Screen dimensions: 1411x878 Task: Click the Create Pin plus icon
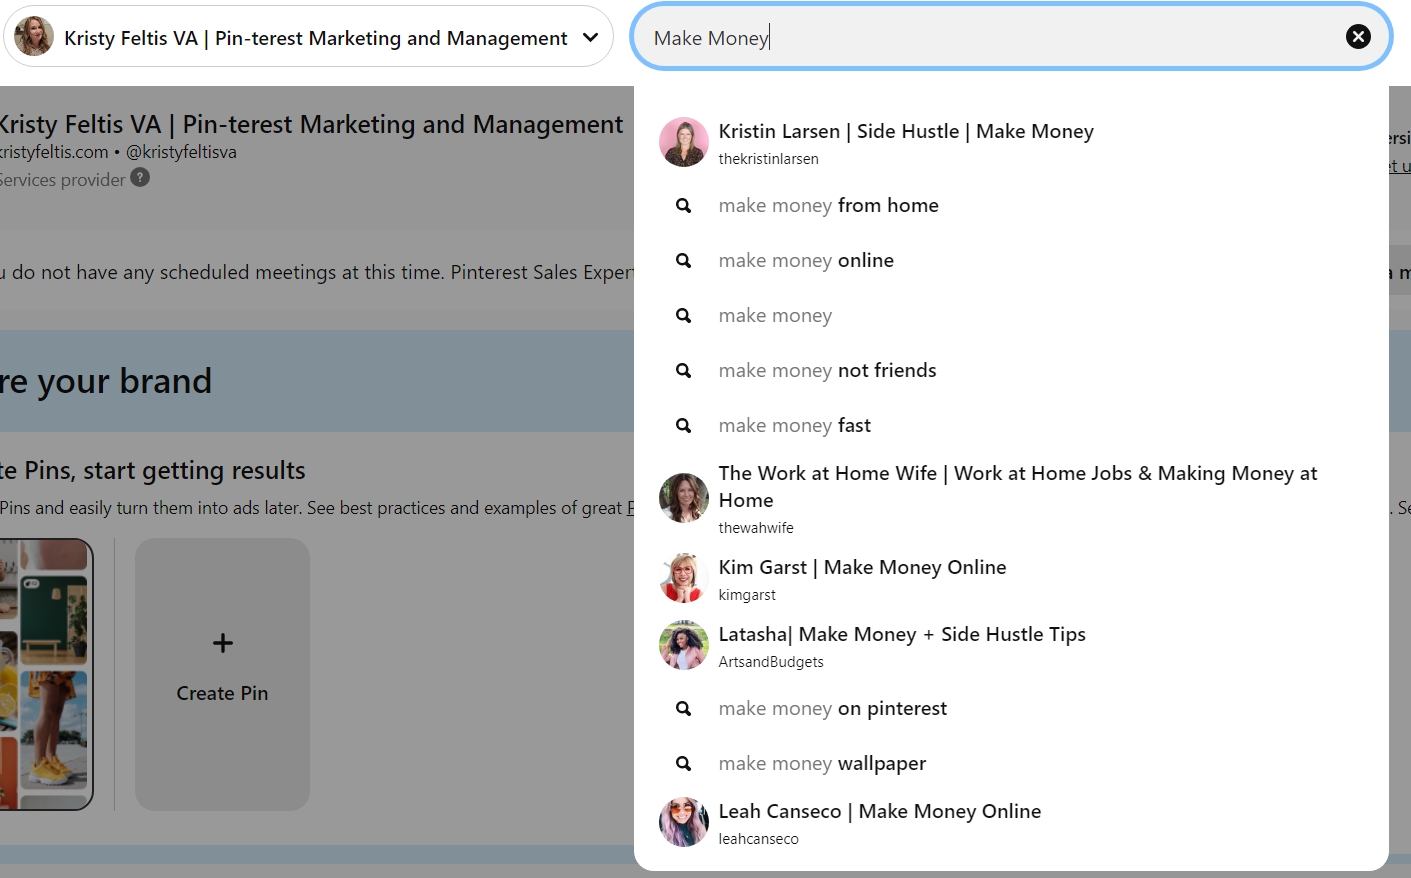(x=223, y=643)
